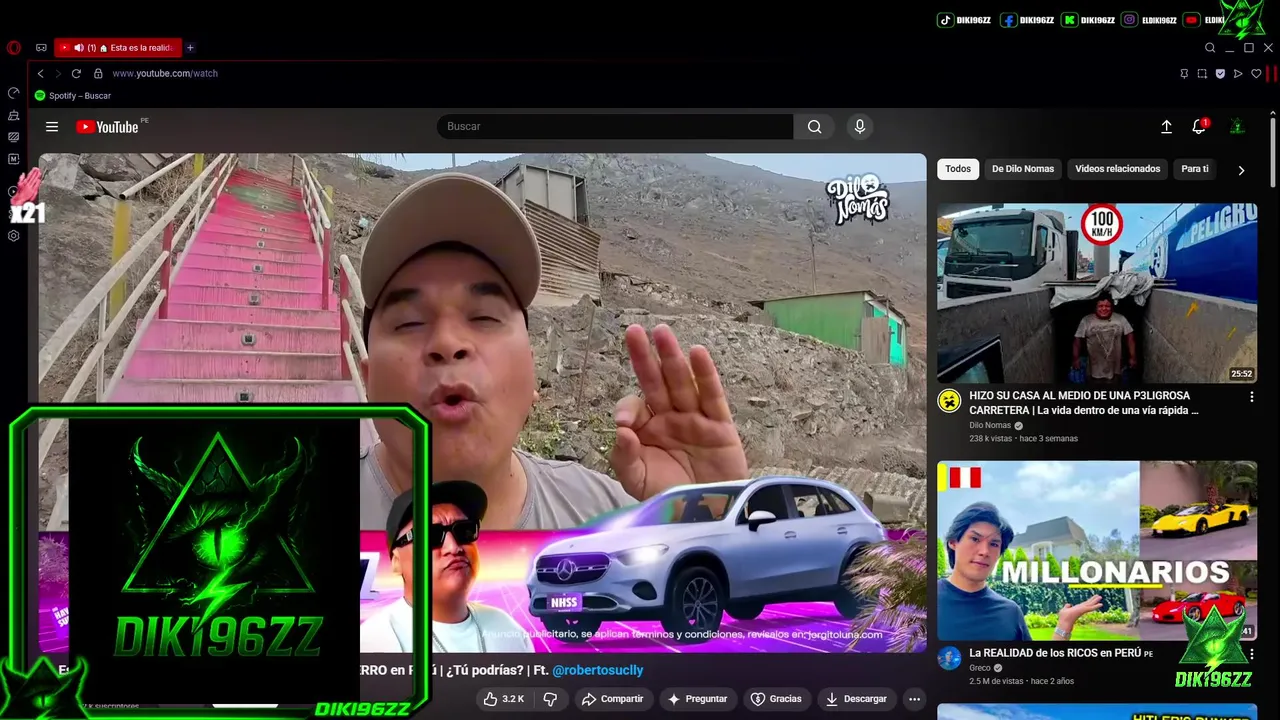Open the @robertosuclly channel link
Screen dimensions: 1280x720
pyautogui.click(x=598, y=670)
